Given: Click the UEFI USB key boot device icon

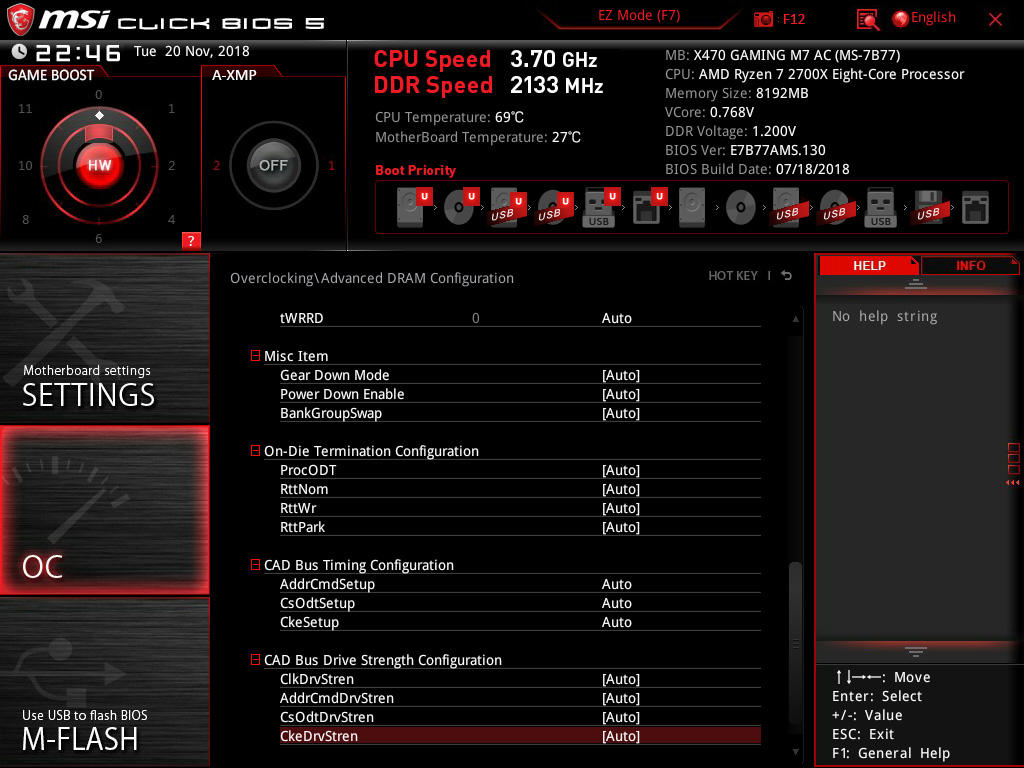Looking at the screenshot, I should 601,207.
